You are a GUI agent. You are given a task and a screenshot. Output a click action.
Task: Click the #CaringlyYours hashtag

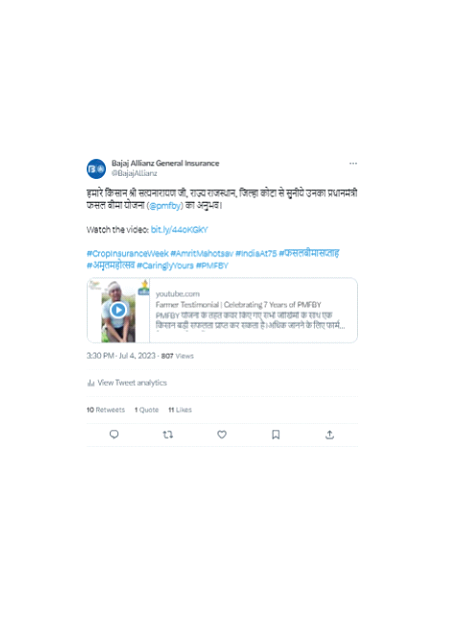[x=165, y=265]
